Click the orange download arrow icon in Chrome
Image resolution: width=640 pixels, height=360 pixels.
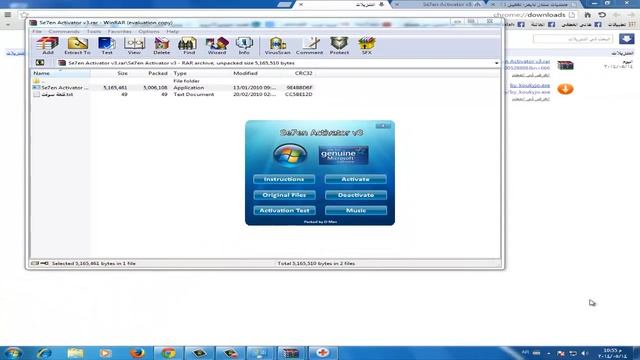pos(565,89)
